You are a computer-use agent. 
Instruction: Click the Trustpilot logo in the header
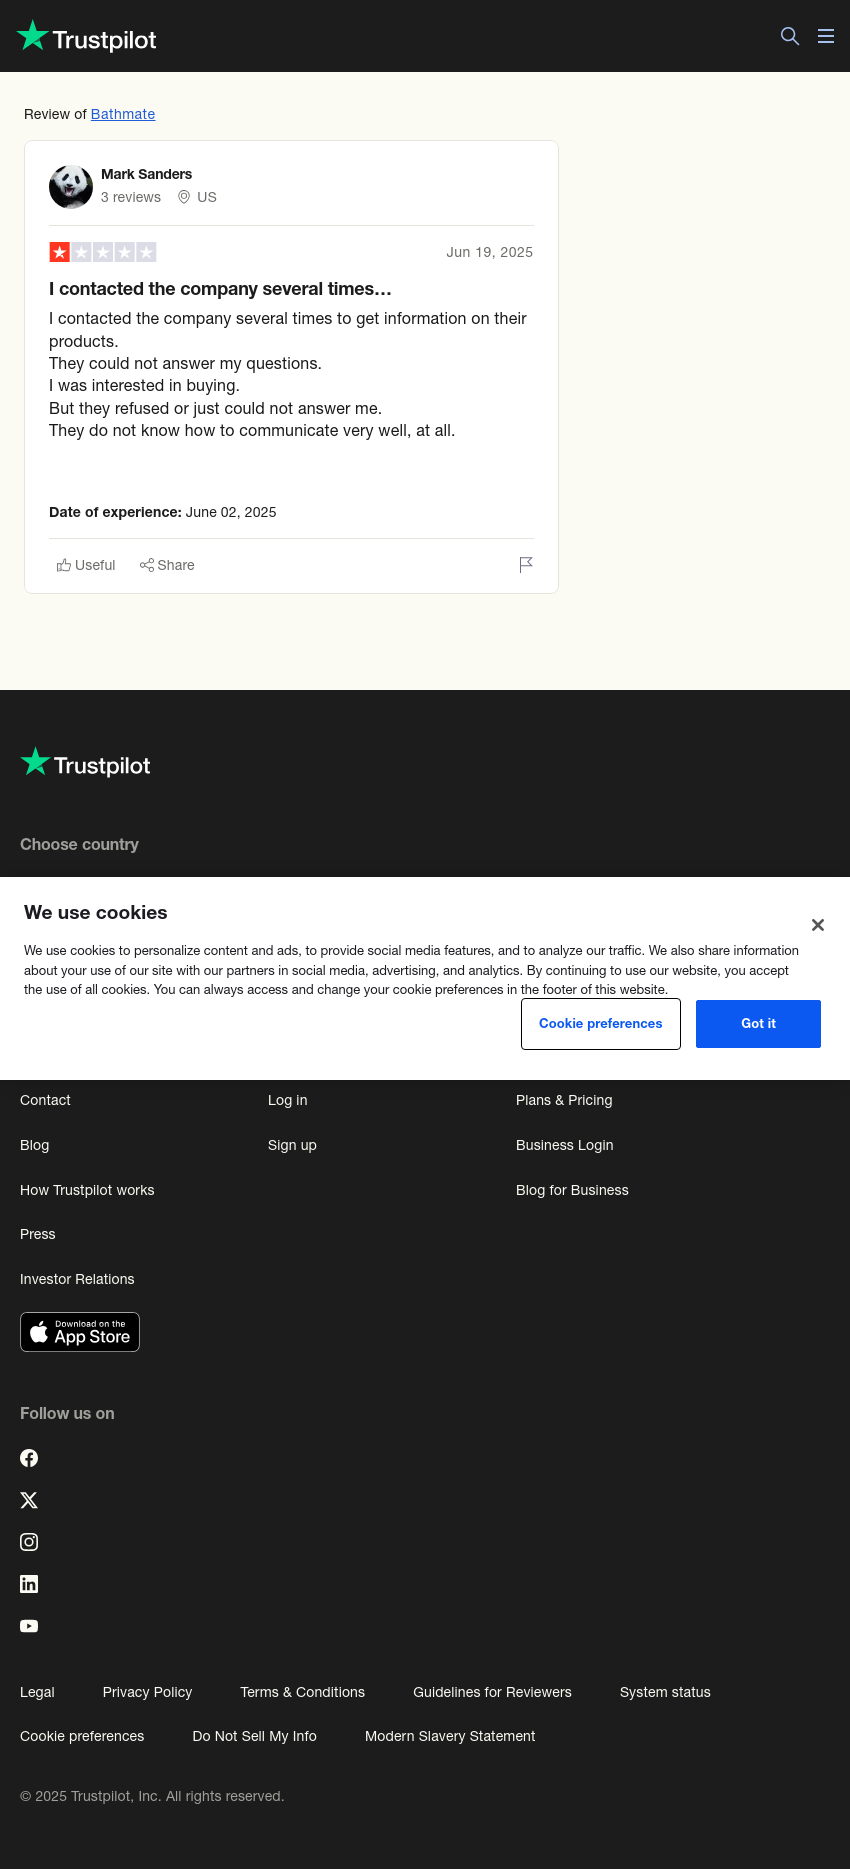pos(87,37)
